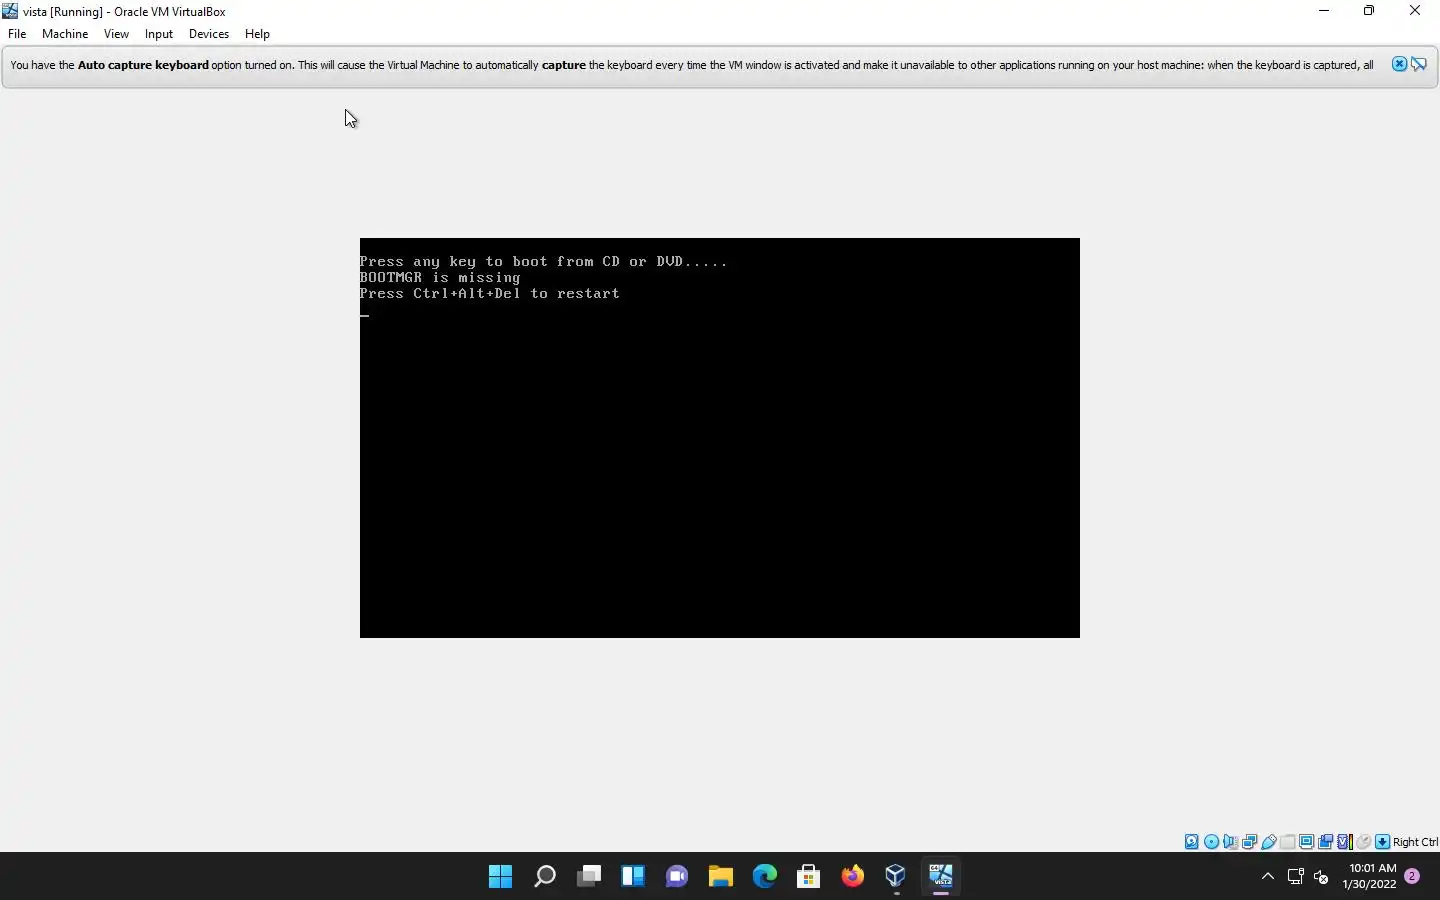
Task: Click 'Press any key to boot' line
Action: [x=544, y=262]
